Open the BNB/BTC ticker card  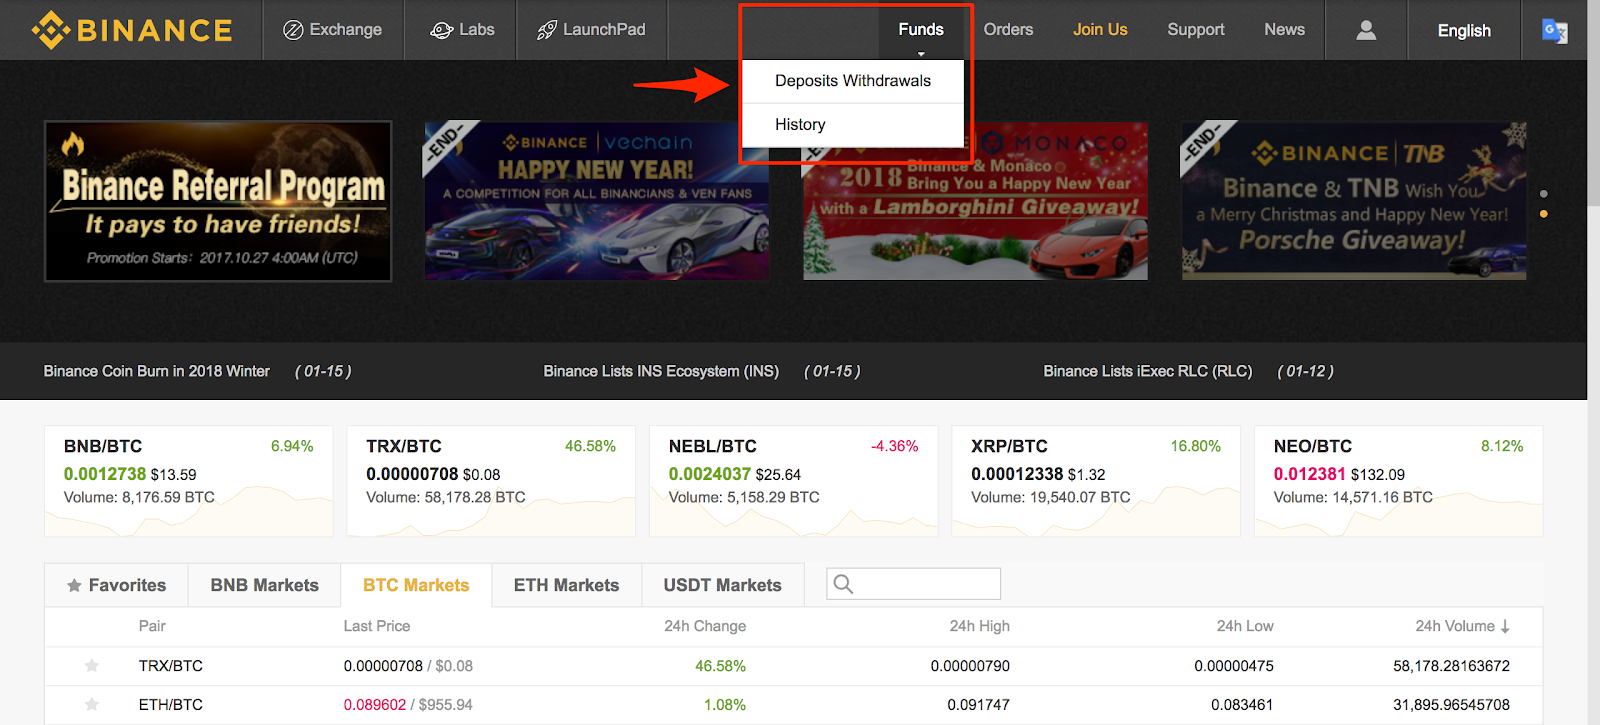189,481
